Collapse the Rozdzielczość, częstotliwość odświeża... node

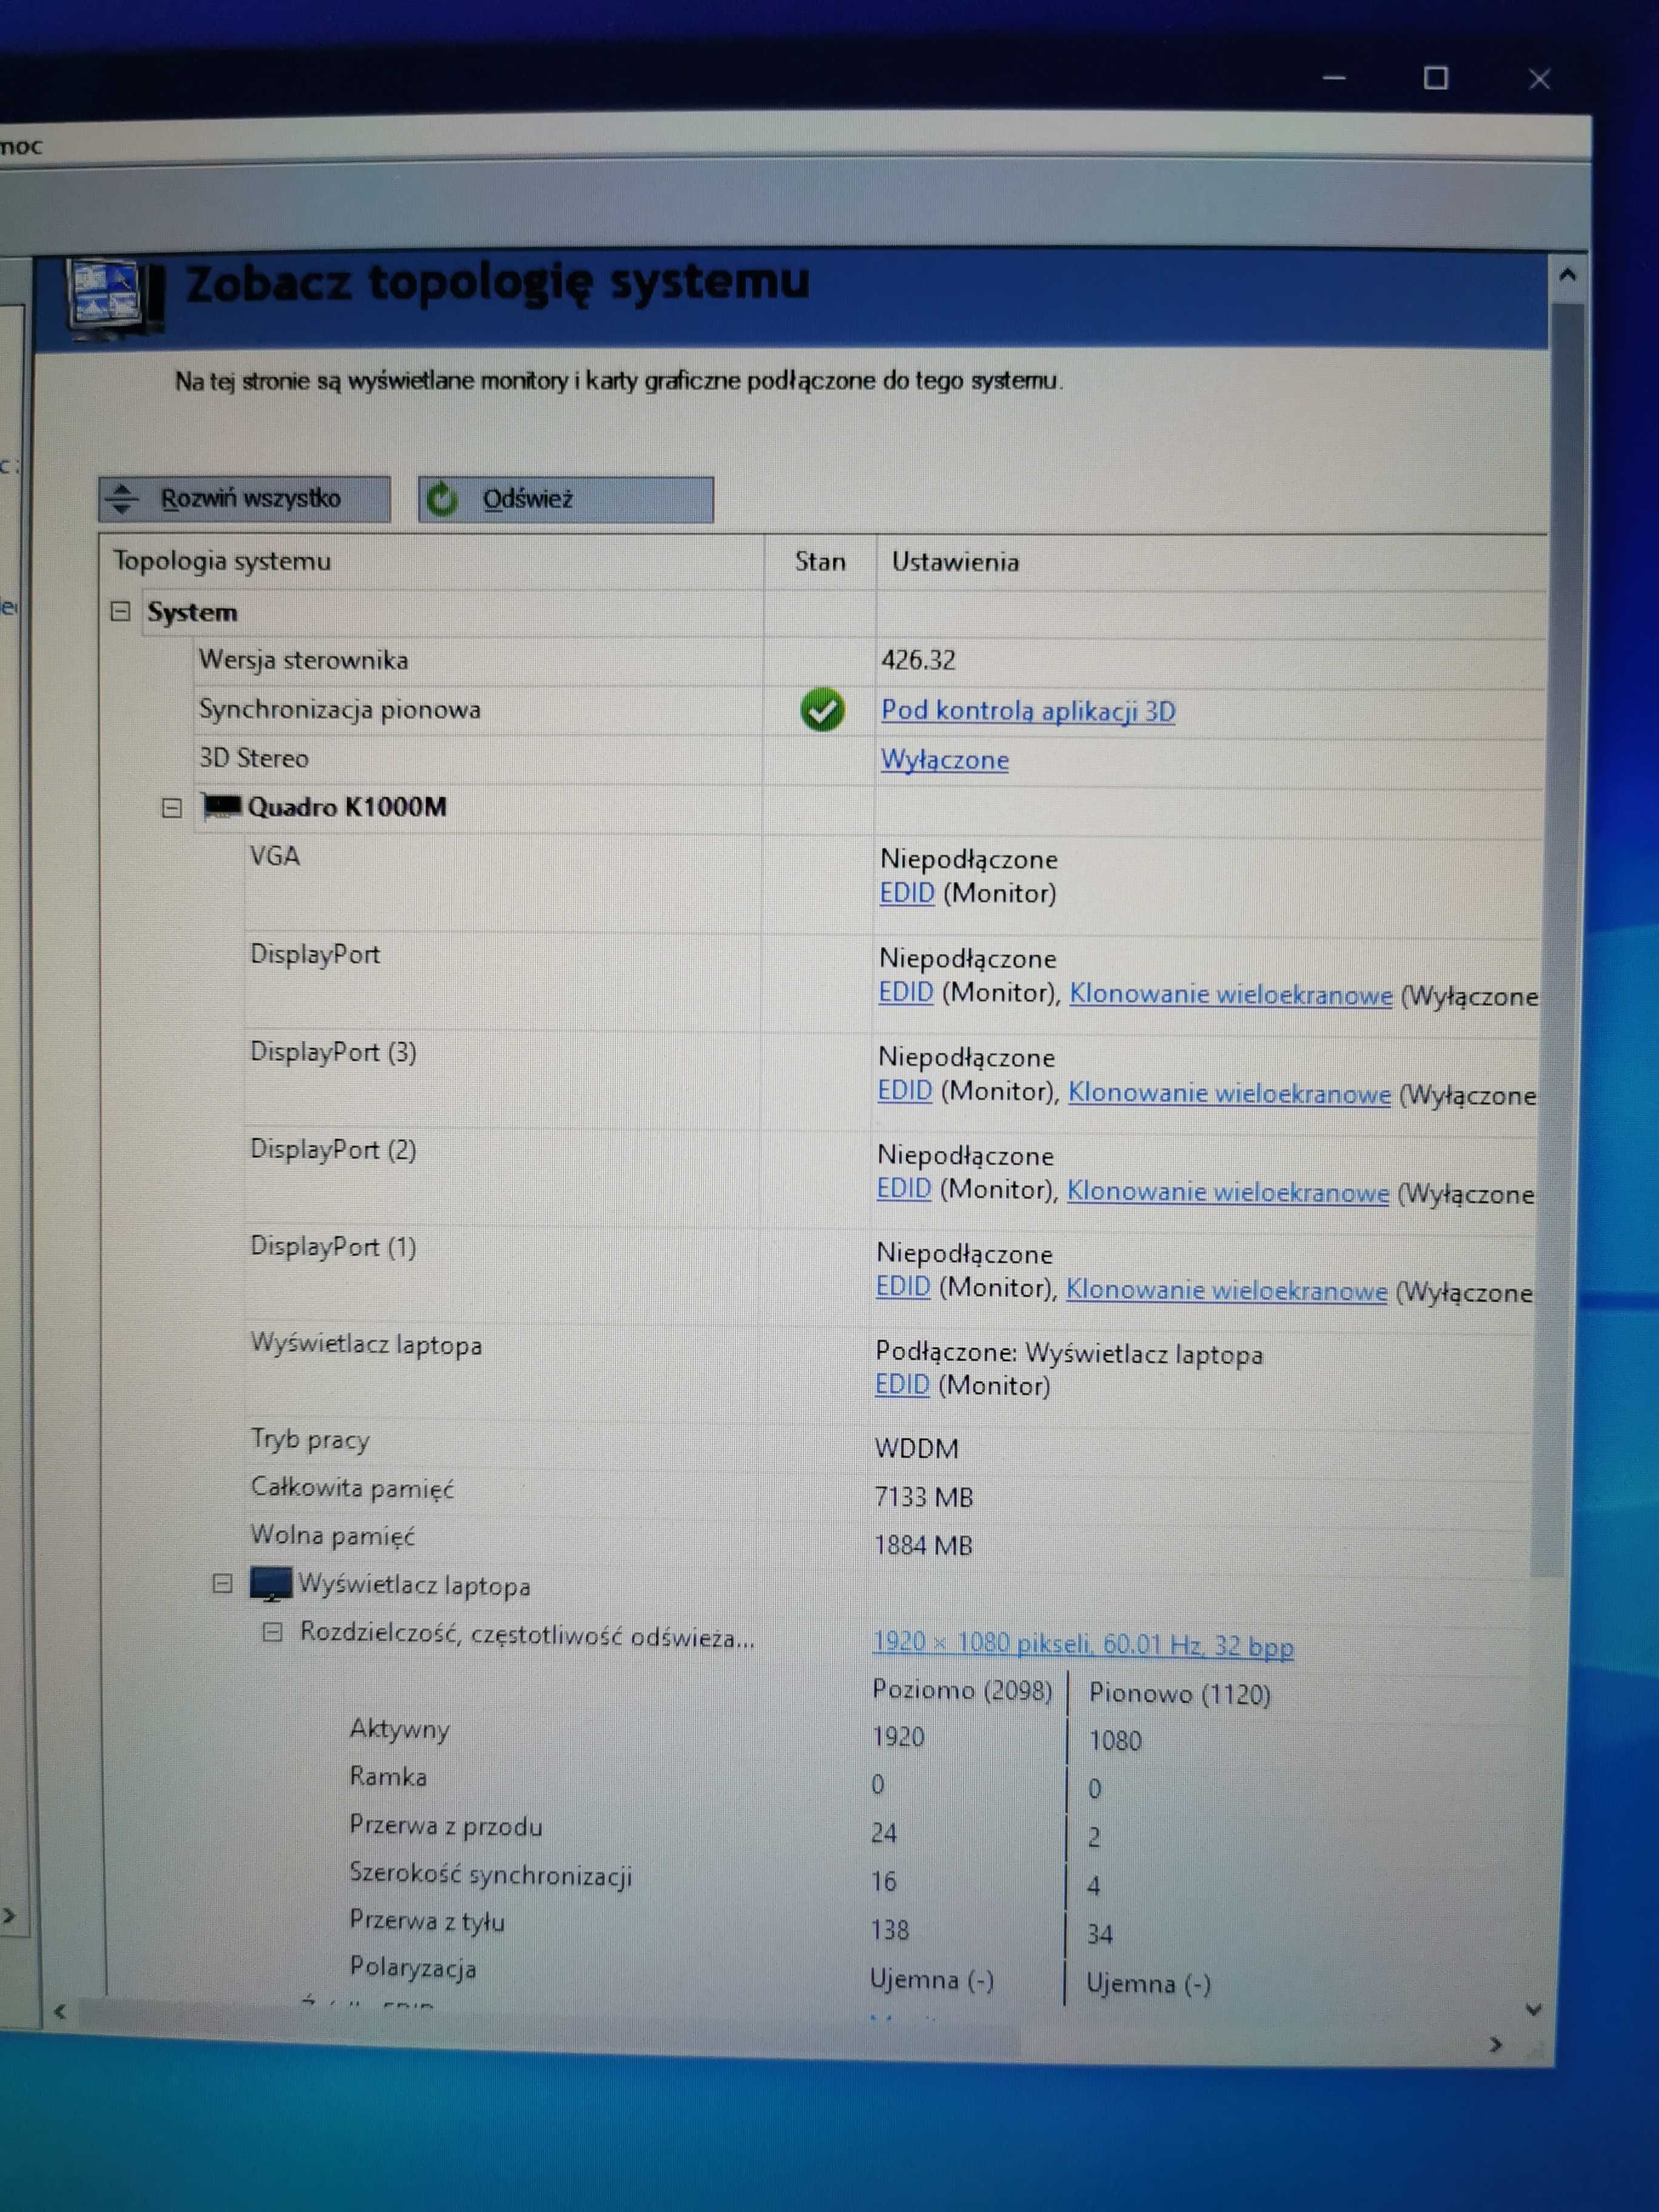(x=272, y=1632)
